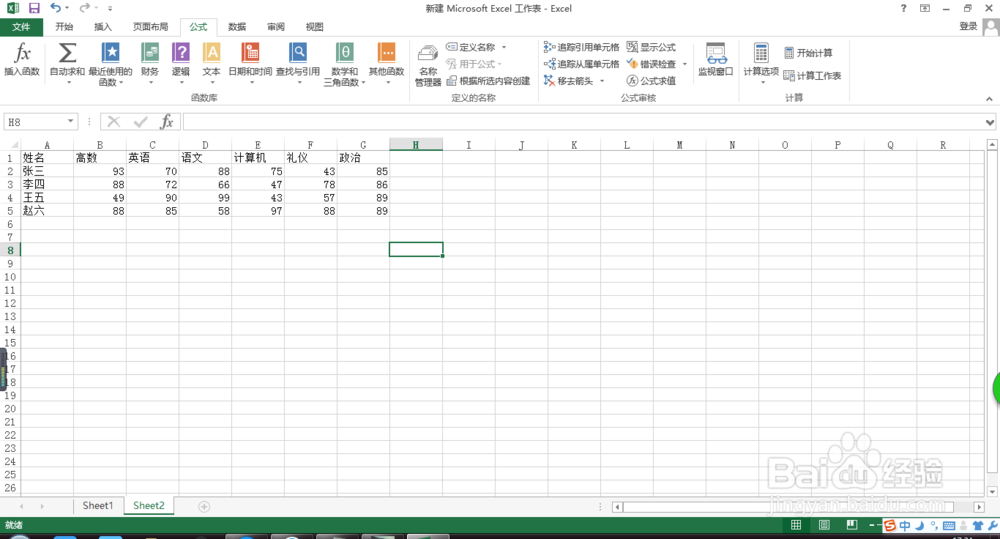
Task: Click the AutoSum (自动求和) sigma icon
Action: 67,53
